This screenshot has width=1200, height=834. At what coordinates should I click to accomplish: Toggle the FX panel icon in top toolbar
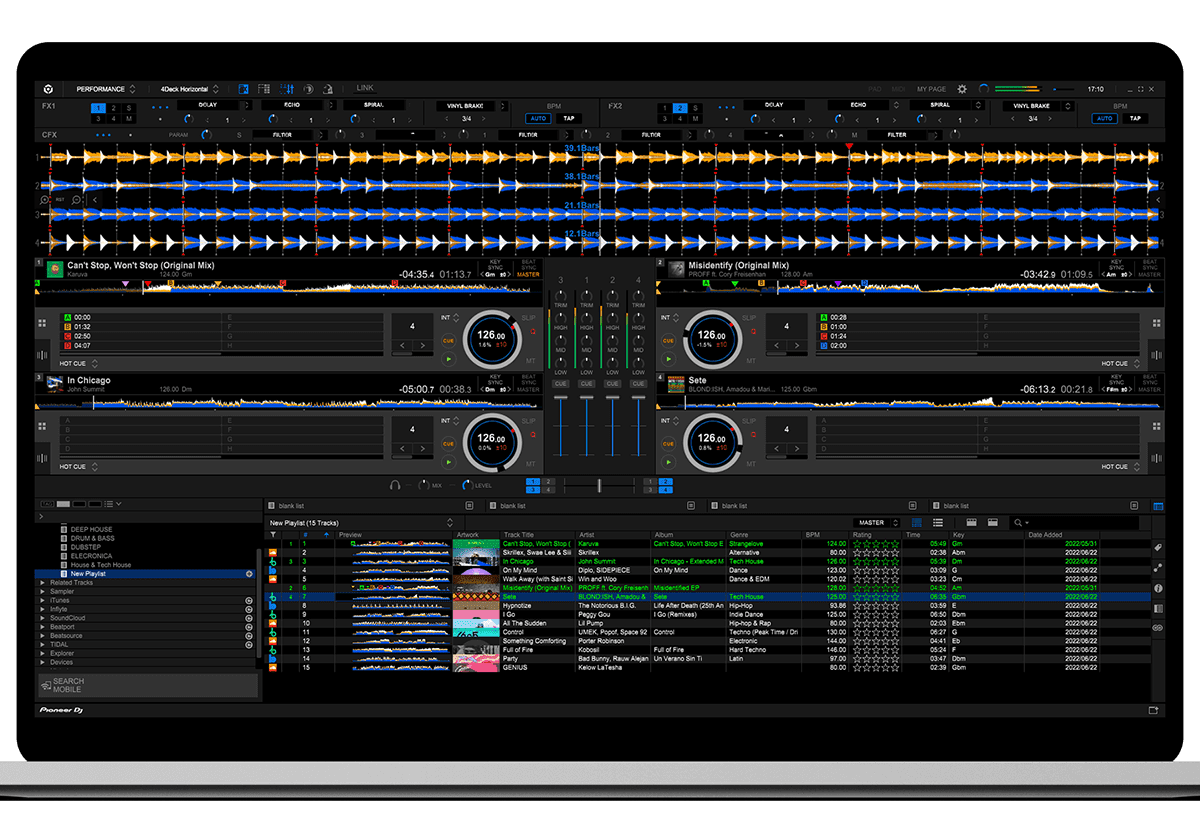[x=243, y=89]
